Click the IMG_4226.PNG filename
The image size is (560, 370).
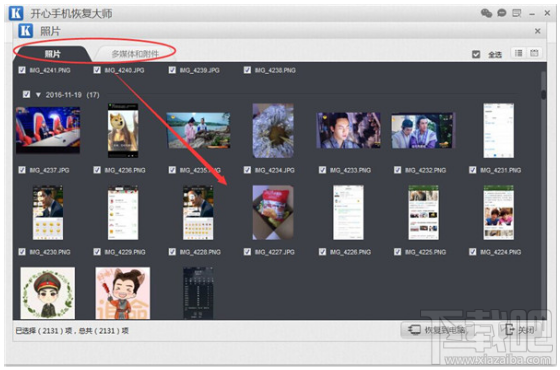pyautogui.click(x=350, y=252)
